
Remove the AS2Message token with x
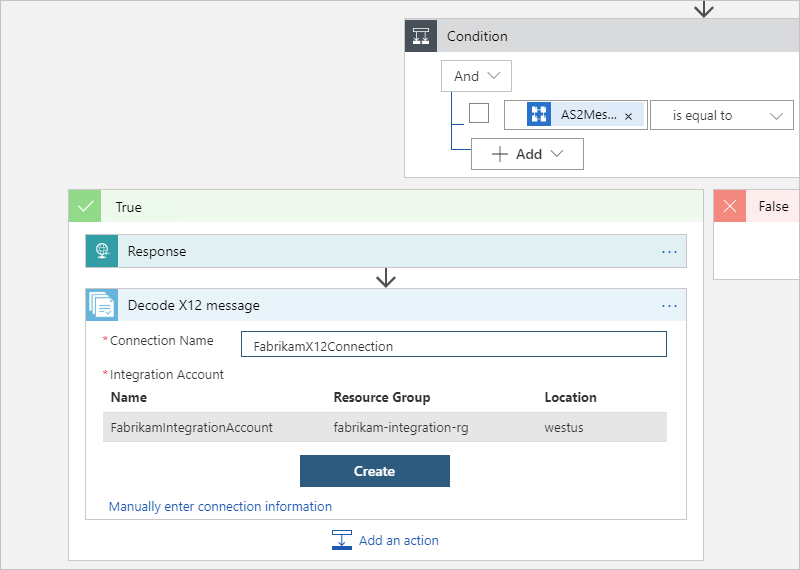pos(628,116)
